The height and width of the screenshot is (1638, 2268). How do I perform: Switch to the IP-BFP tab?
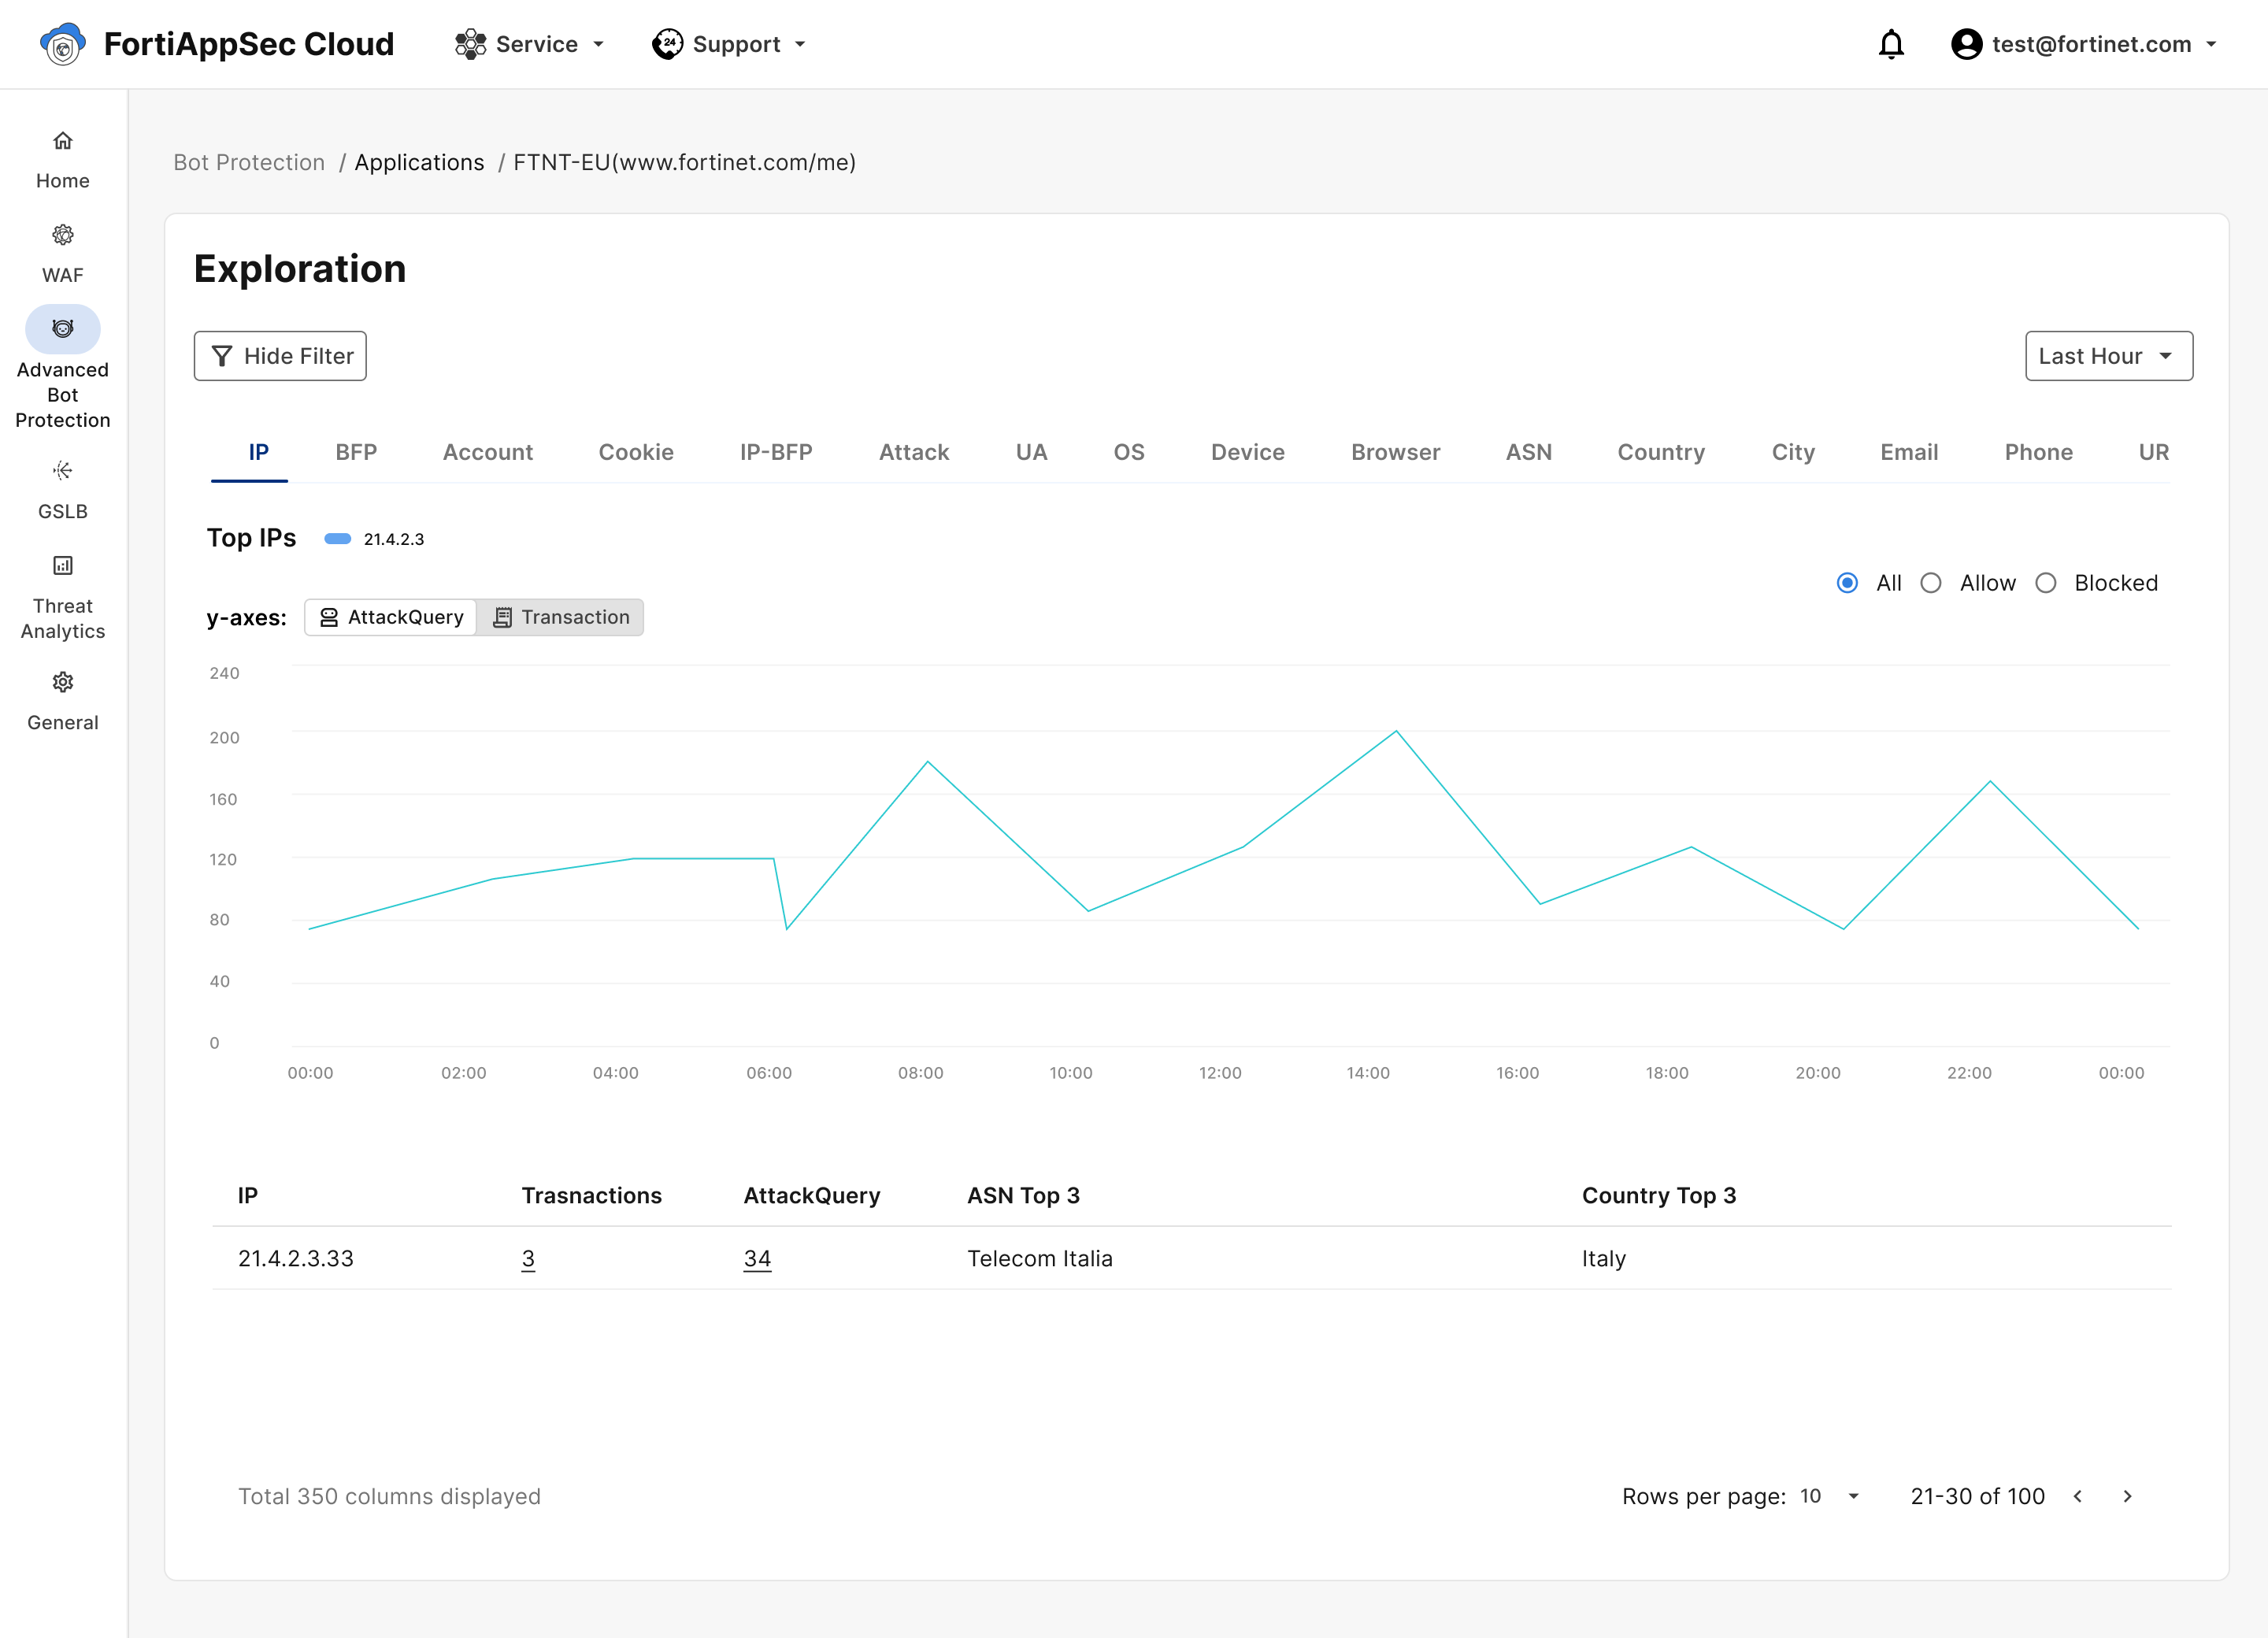[x=775, y=452]
